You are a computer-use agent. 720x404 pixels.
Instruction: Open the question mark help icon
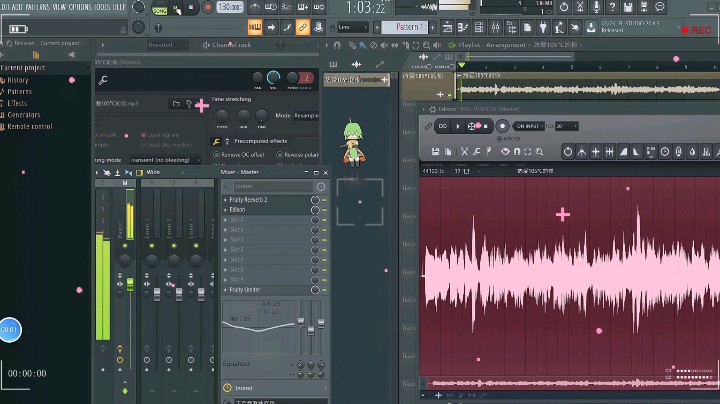point(612,7)
